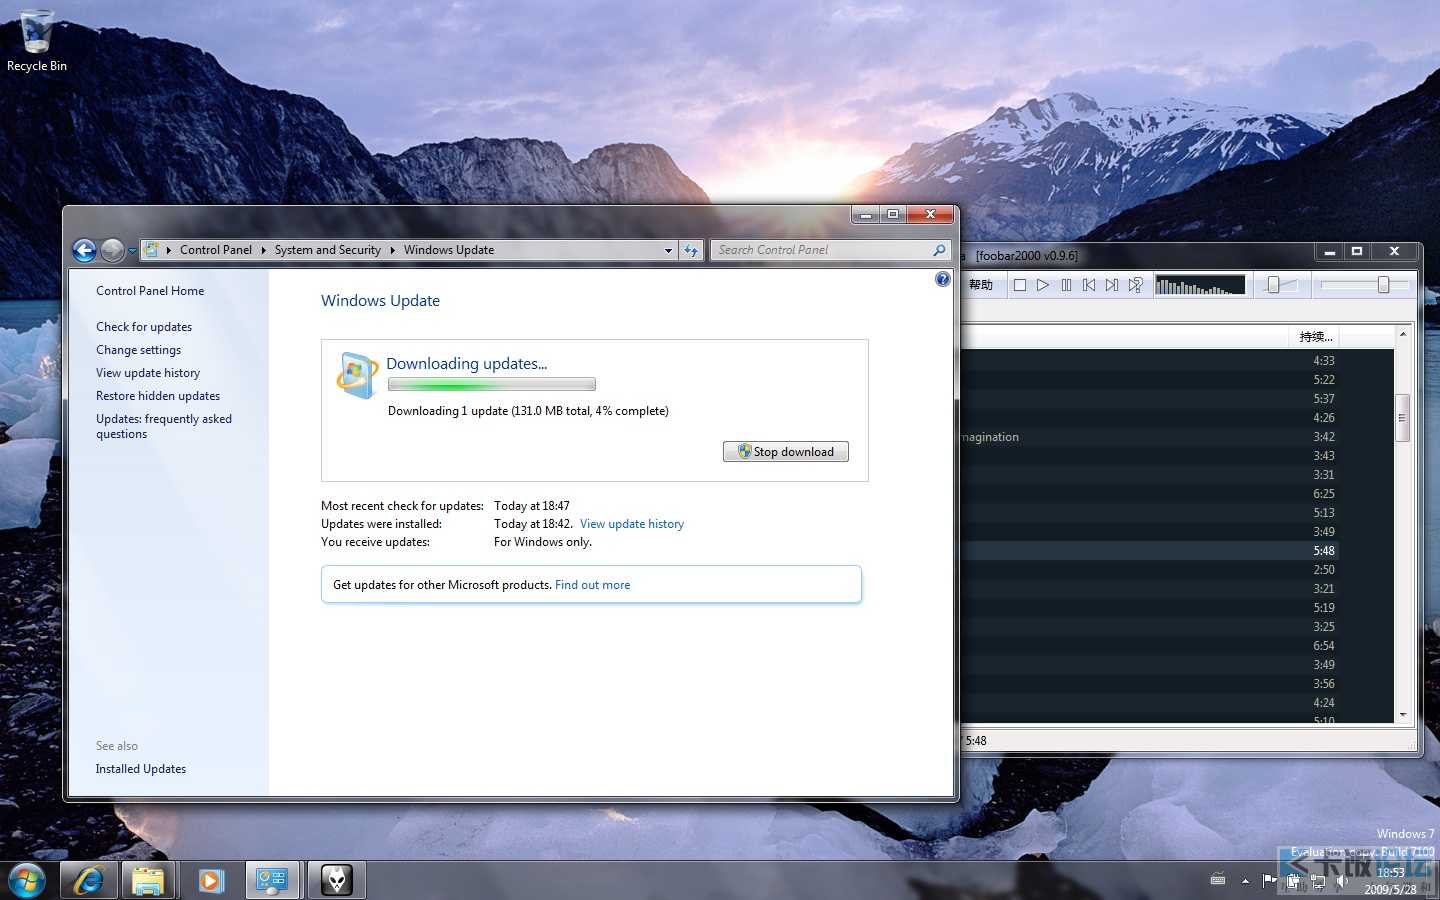Click the Stop button in the foobar2000 toolbar
Screen dimensions: 1440x900
pos(1020,285)
